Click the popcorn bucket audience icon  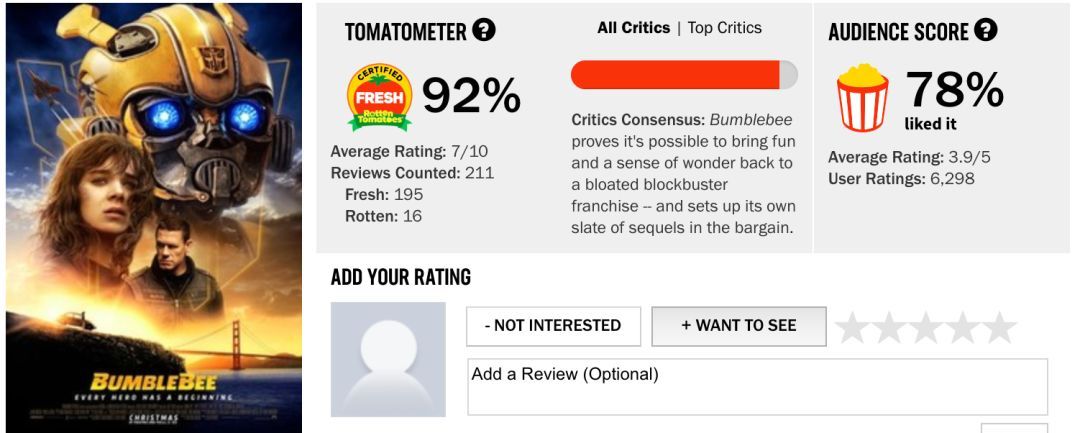tap(862, 97)
